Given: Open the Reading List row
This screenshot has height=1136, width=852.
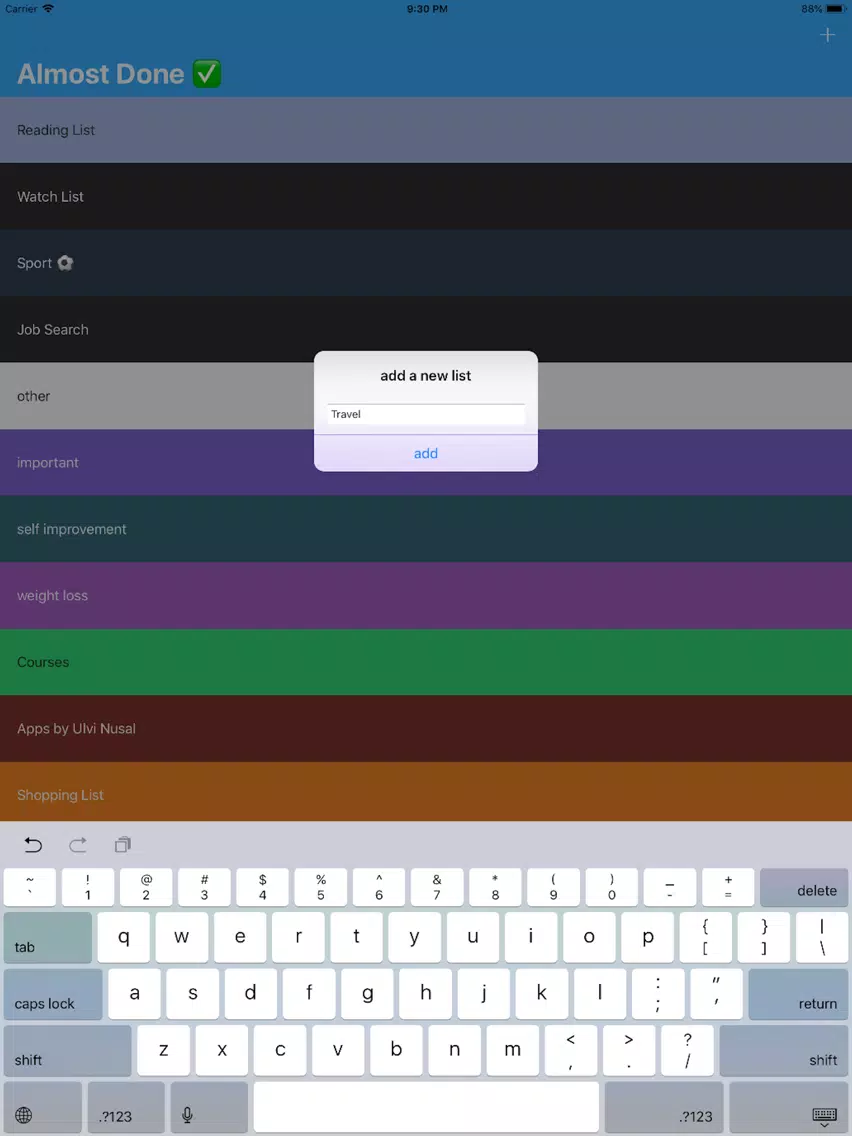Looking at the screenshot, I should [x=426, y=130].
